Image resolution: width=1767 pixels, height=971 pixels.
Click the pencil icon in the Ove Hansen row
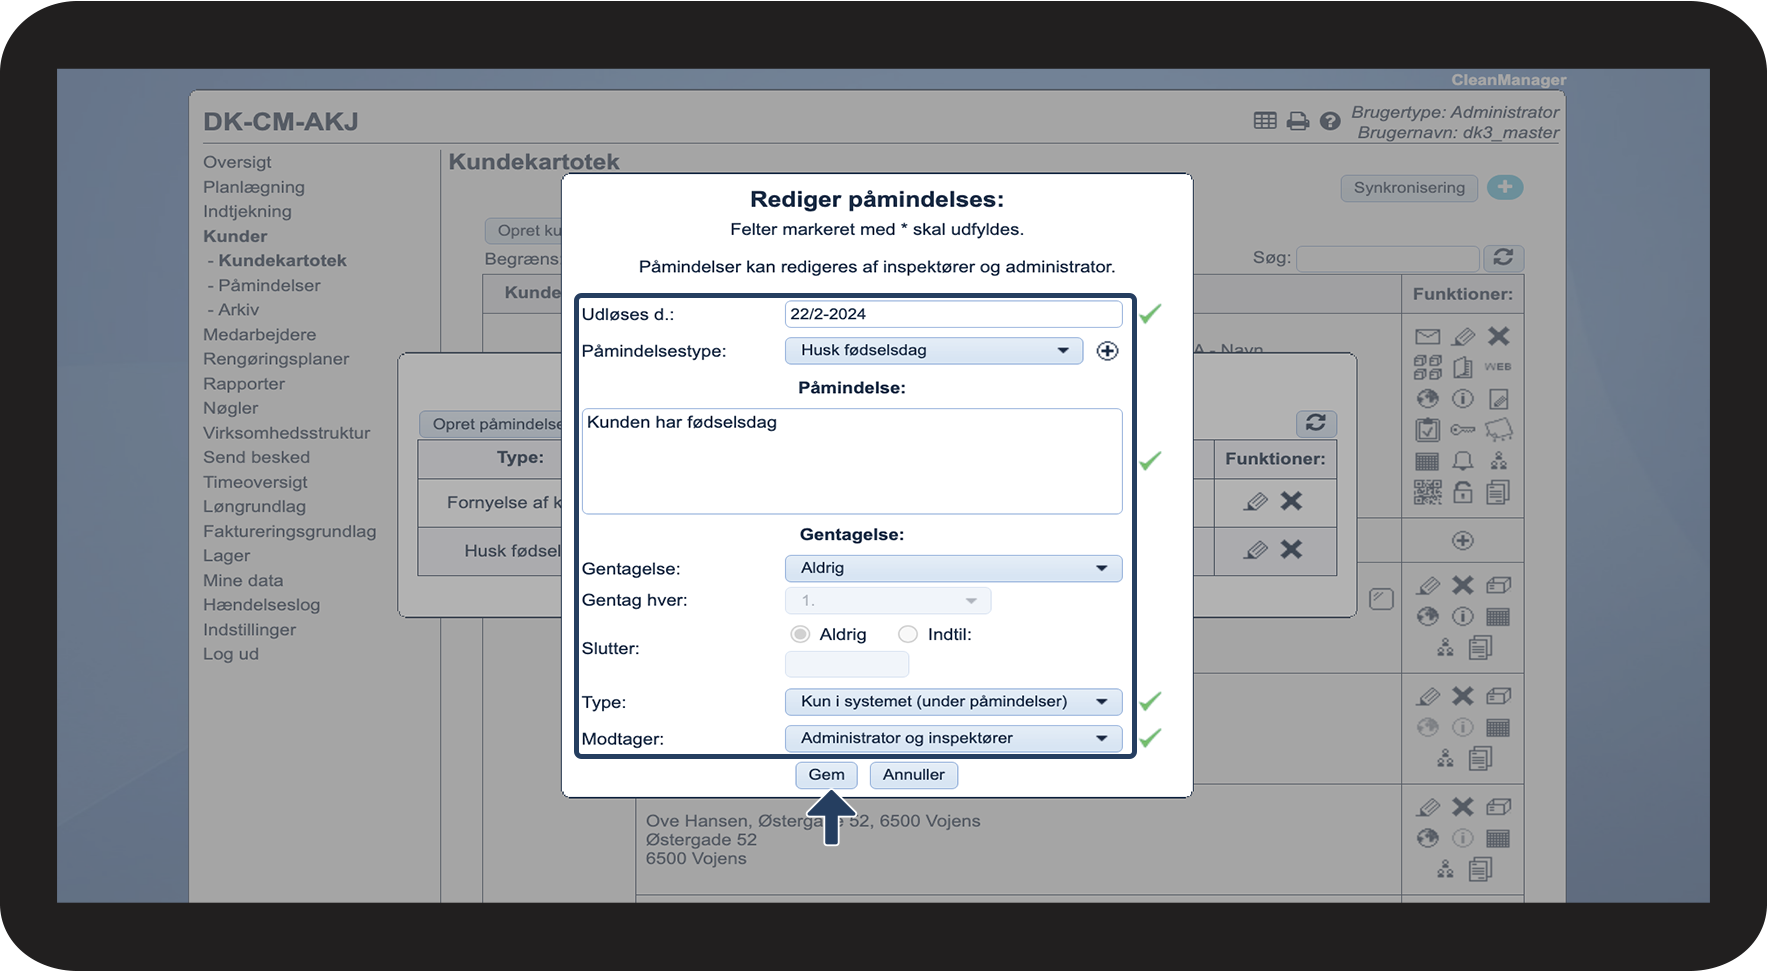[1429, 807]
